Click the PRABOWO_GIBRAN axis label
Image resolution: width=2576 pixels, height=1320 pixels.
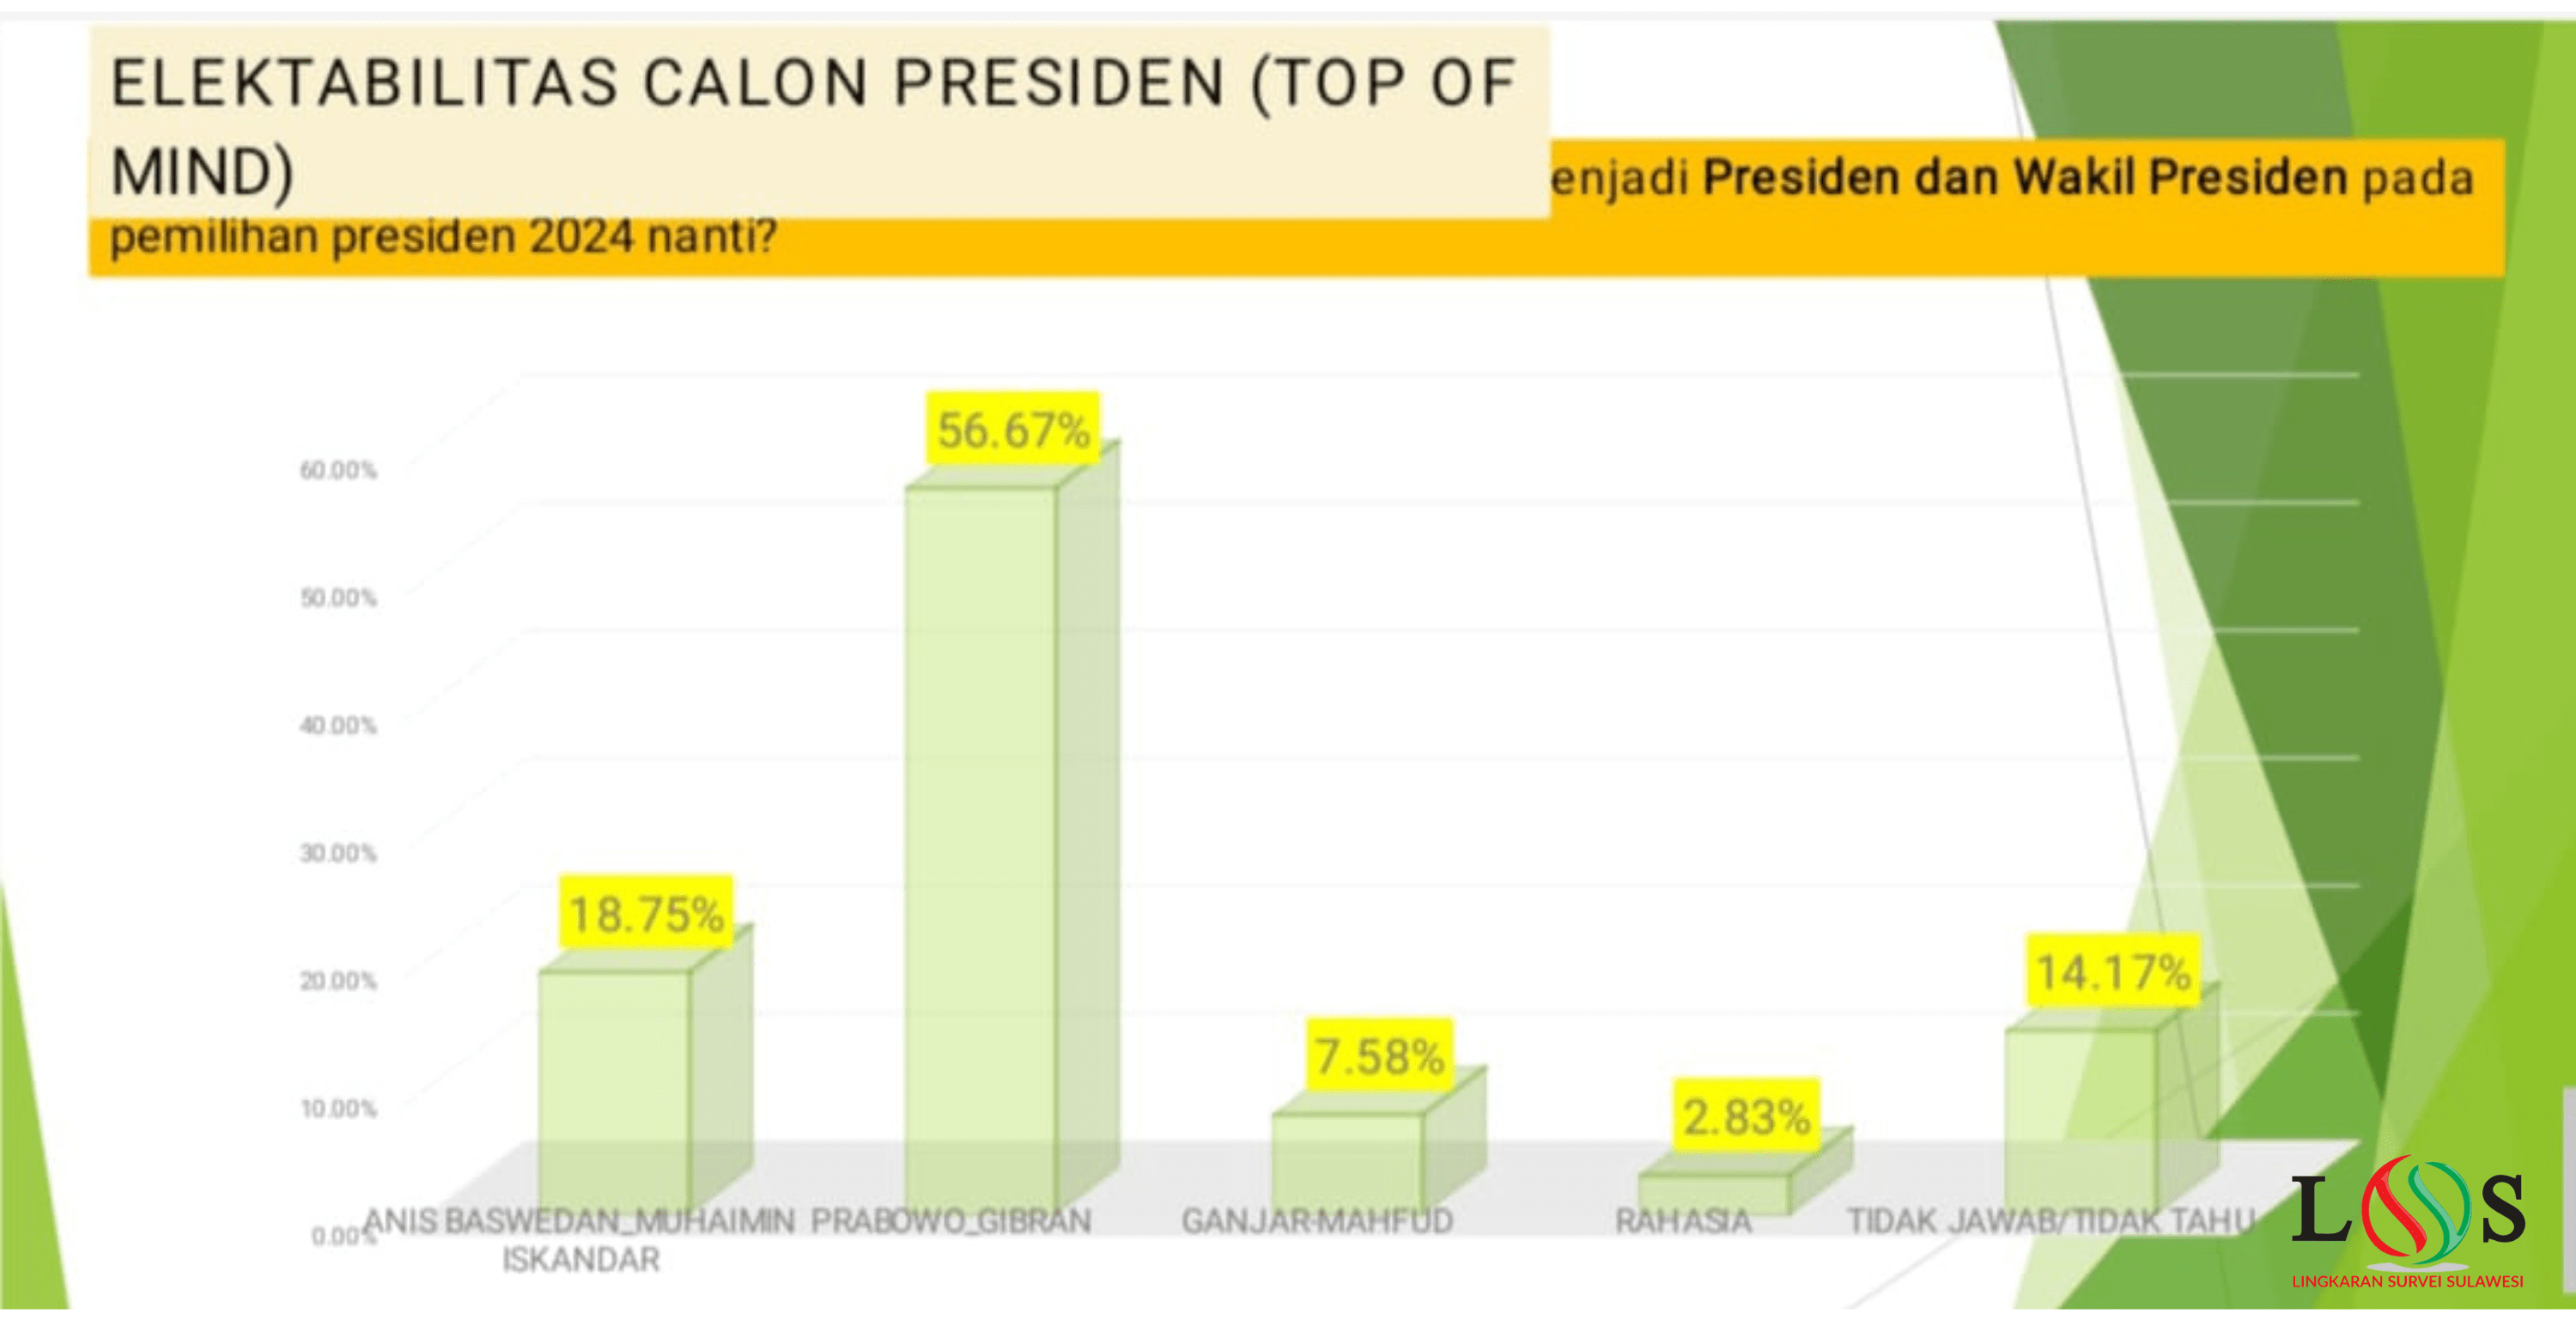(950, 1221)
